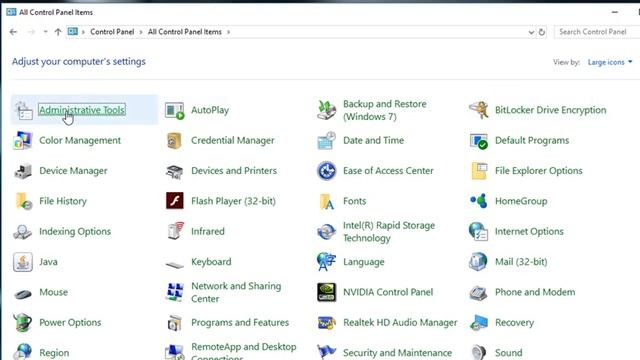Open the Indexing Options icon
The width and height of the screenshot is (640, 360).
pos(23,232)
